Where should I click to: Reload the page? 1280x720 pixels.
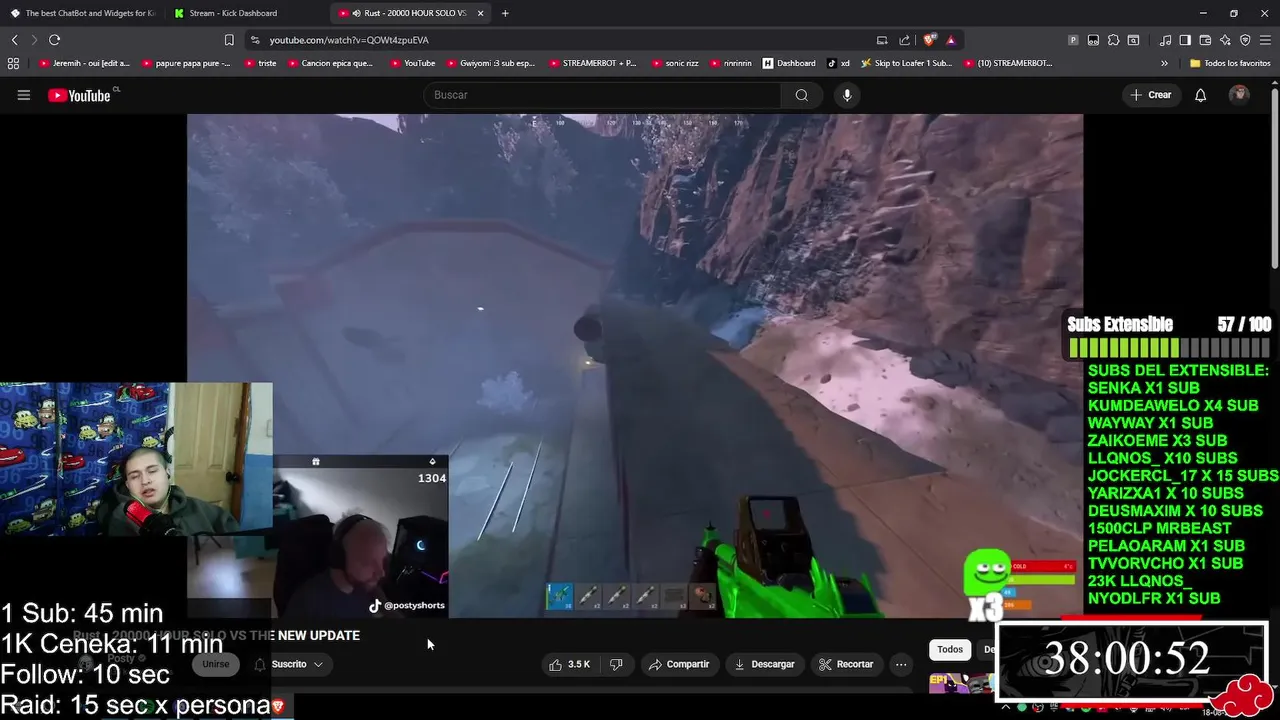click(54, 40)
